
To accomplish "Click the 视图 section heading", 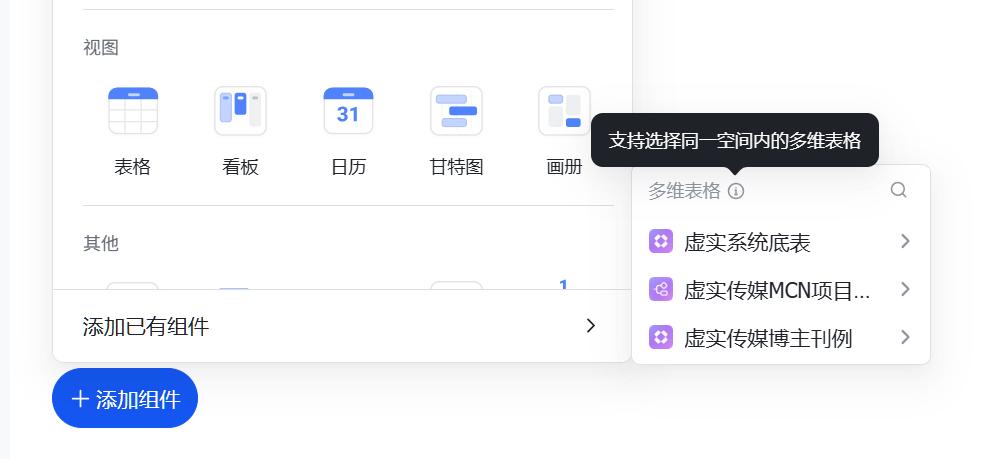I will click(101, 47).
